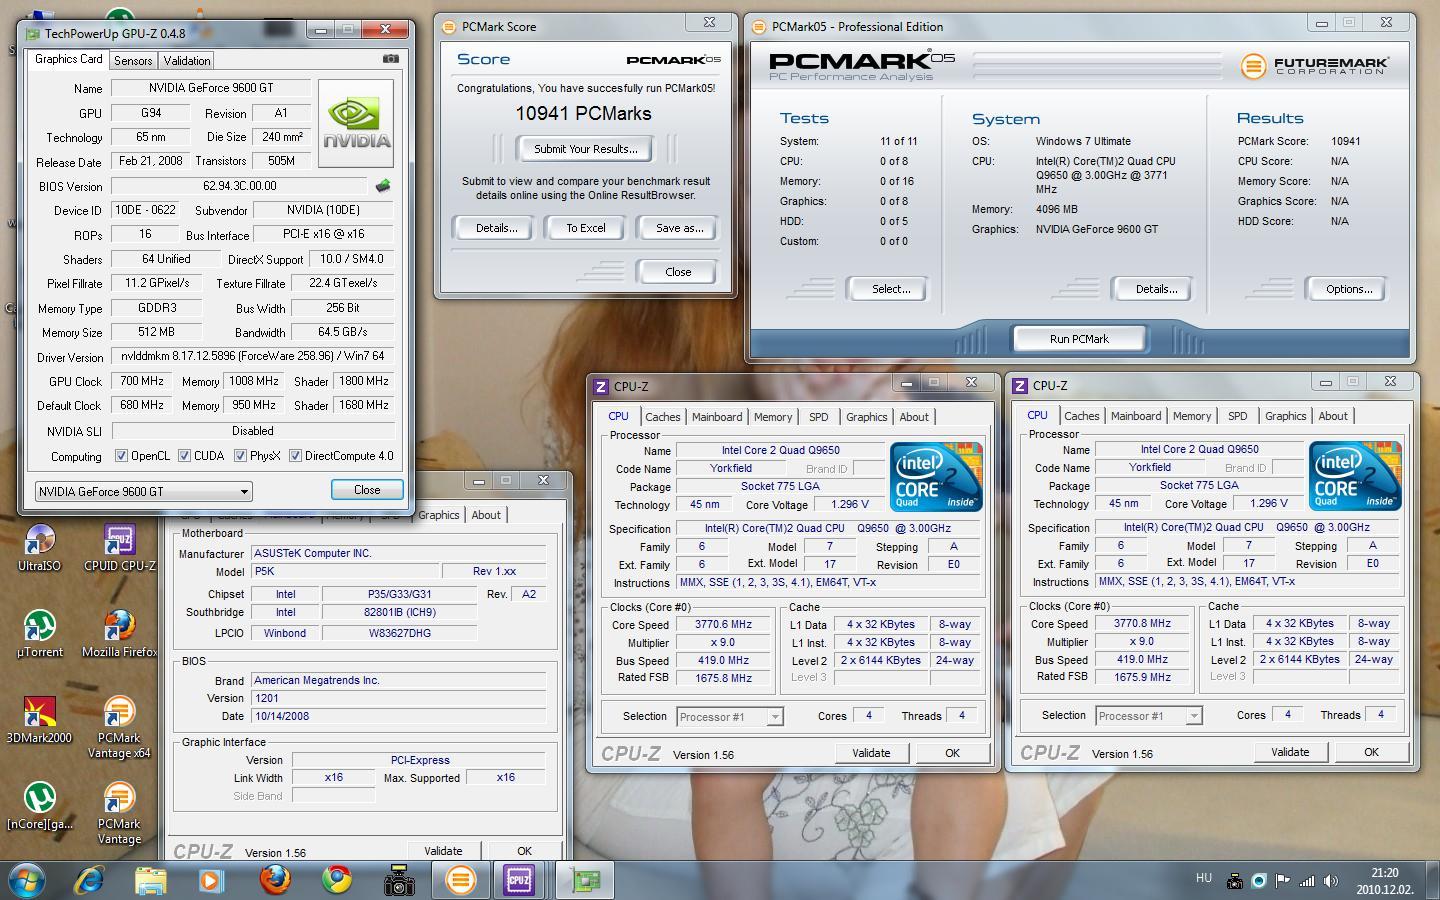Click the Firefox taskbar icon
The height and width of the screenshot is (900, 1440).
[275, 880]
